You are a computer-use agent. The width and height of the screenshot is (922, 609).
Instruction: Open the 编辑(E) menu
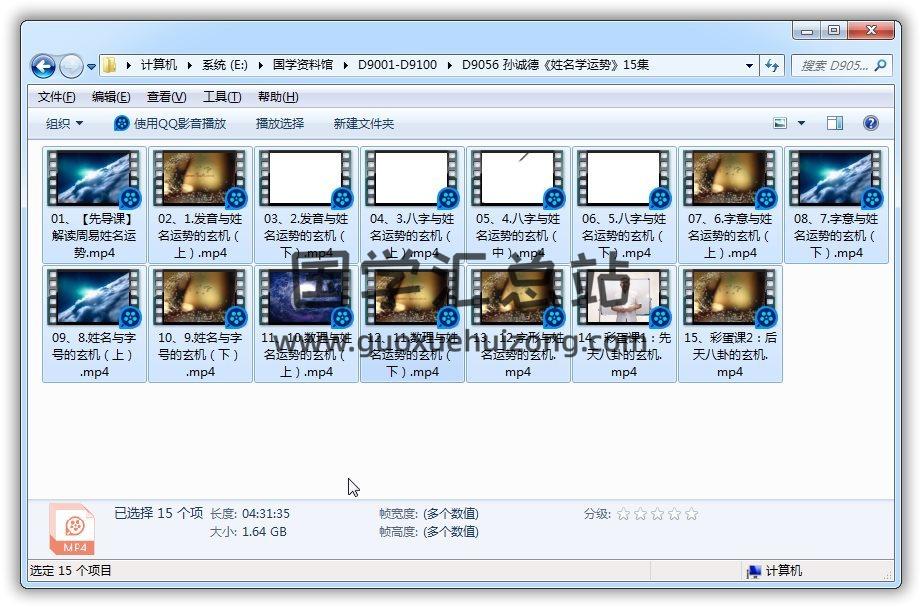pyautogui.click(x=111, y=97)
